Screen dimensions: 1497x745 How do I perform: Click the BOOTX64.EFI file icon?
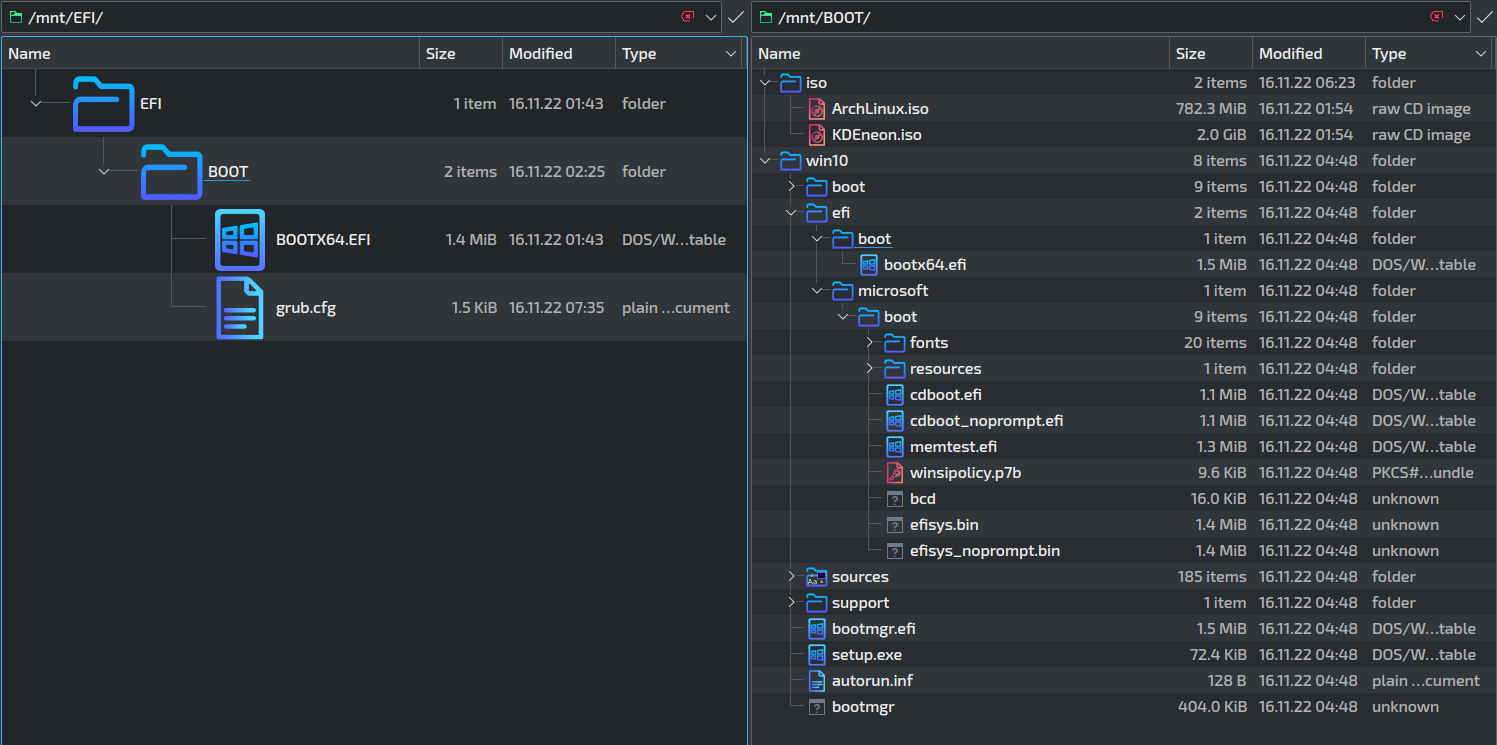[240, 240]
